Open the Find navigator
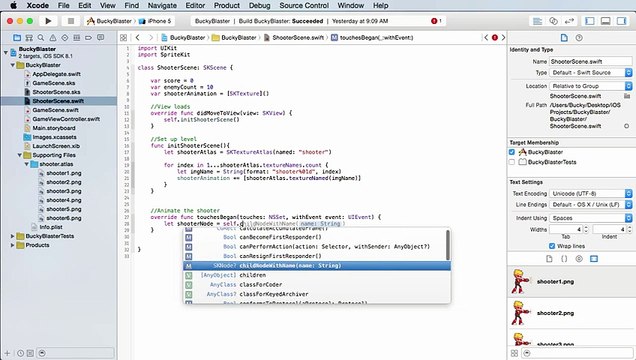This screenshot has height=360, width=636. [x=41, y=38]
